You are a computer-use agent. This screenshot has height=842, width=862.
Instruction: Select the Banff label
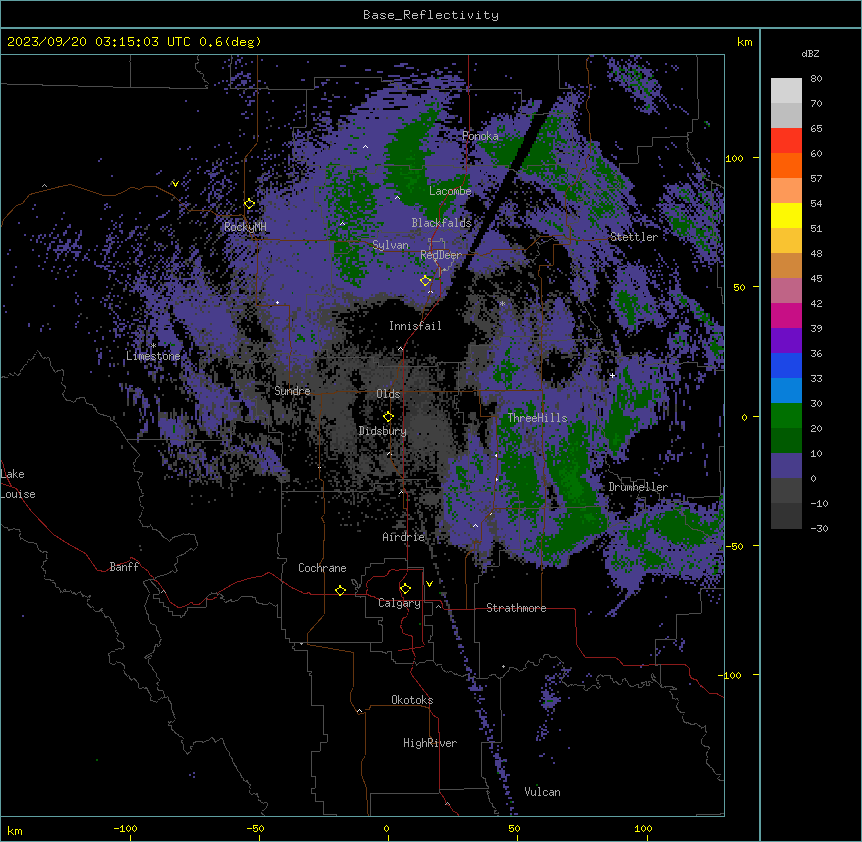[x=124, y=567]
